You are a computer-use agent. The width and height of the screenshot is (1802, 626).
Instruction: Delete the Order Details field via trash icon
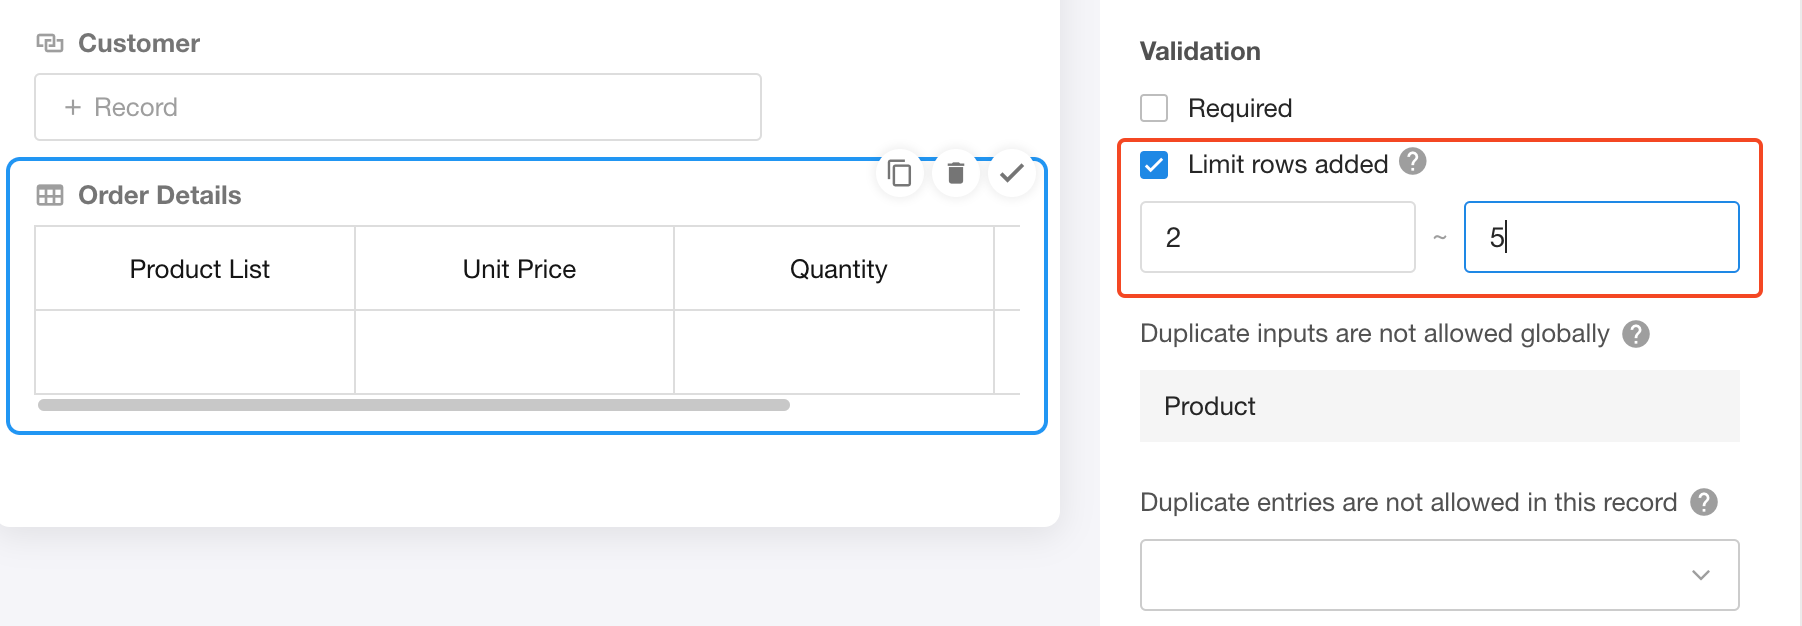click(x=956, y=174)
